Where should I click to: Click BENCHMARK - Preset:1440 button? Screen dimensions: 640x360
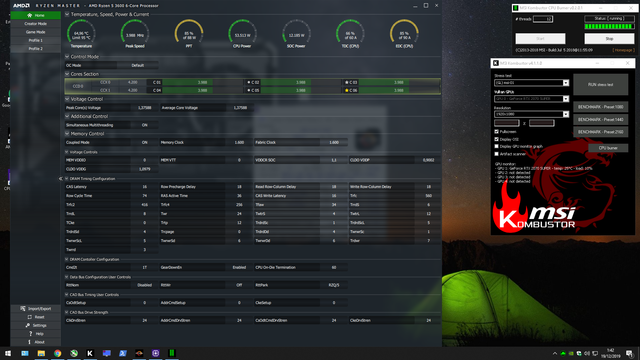tap(600, 120)
